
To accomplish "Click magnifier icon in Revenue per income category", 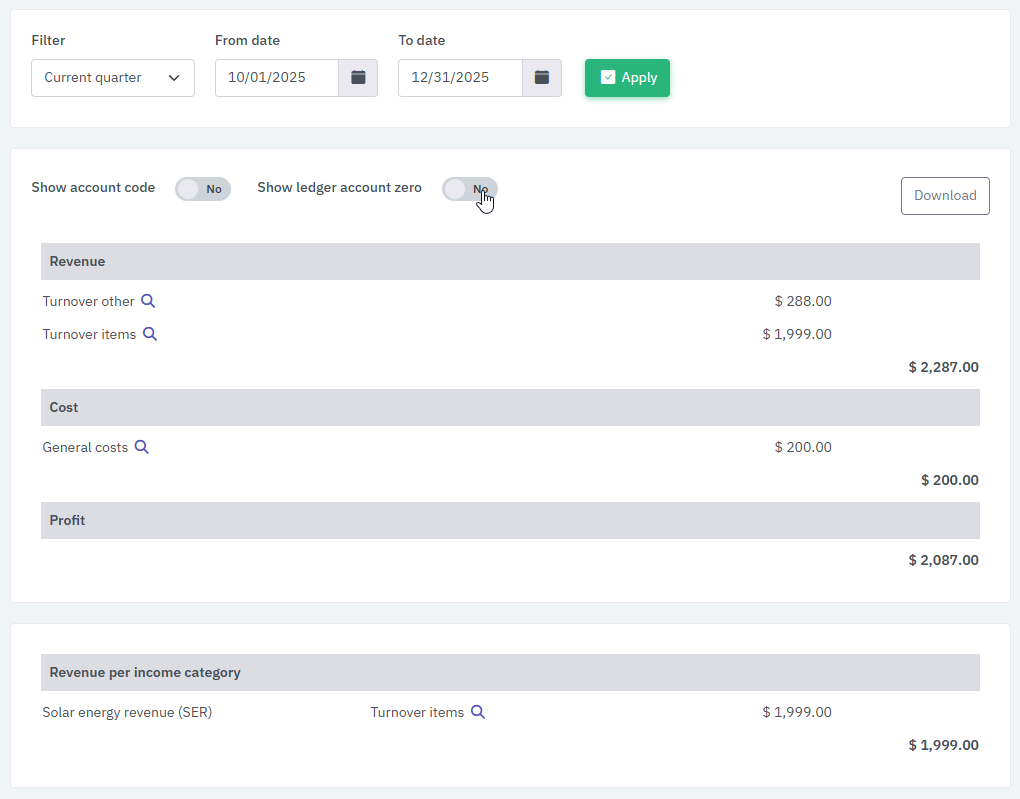I will click(478, 712).
